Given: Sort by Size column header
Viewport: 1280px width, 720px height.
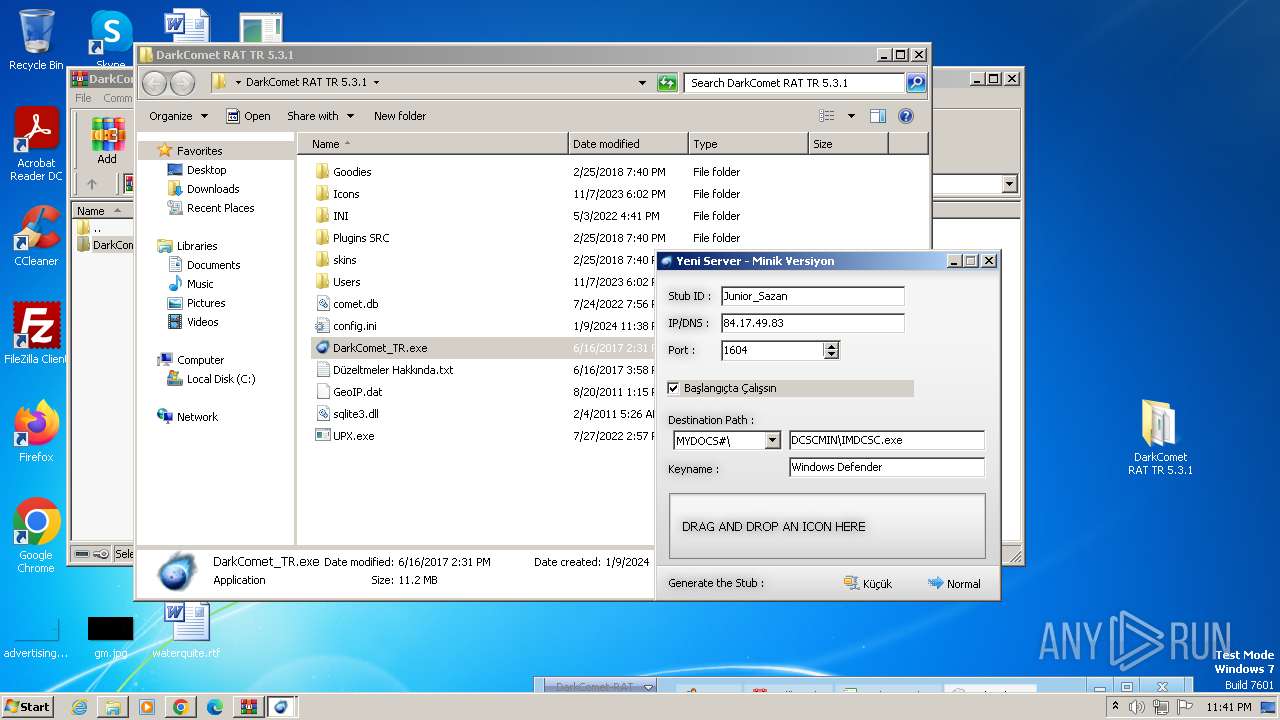Looking at the screenshot, I should (x=848, y=144).
